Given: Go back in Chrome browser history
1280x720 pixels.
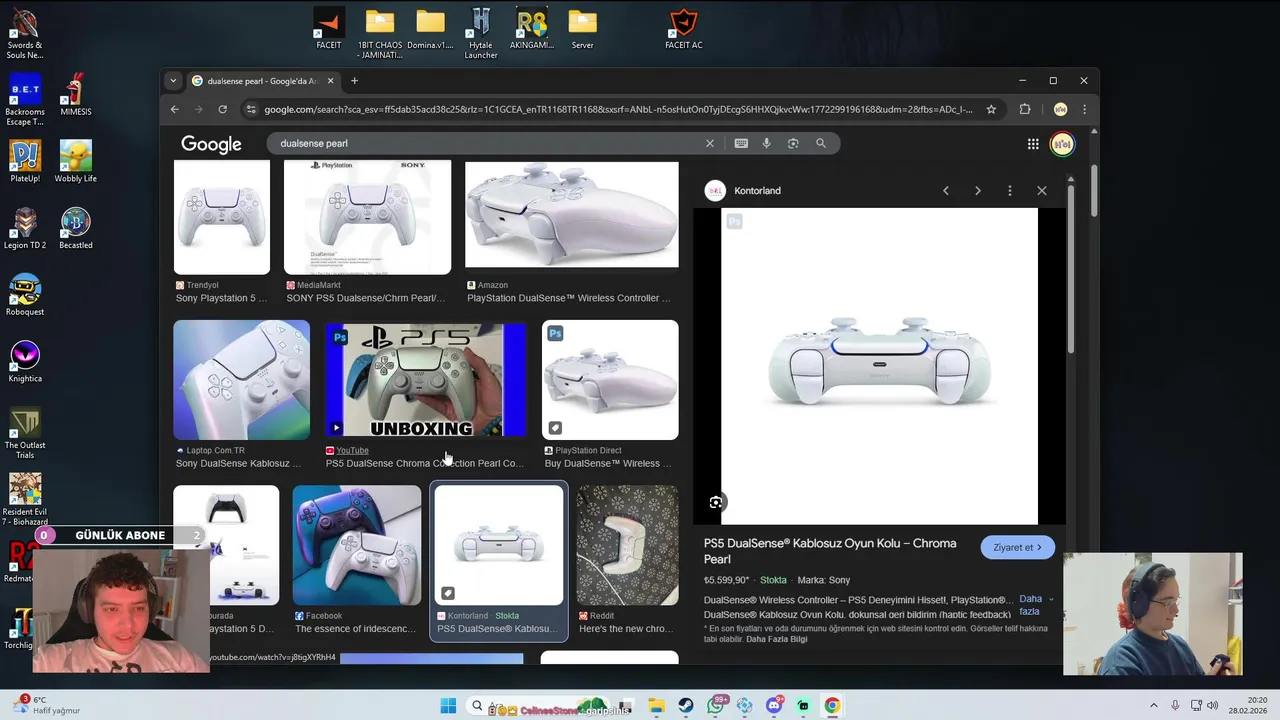Looking at the screenshot, I should [175, 109].
